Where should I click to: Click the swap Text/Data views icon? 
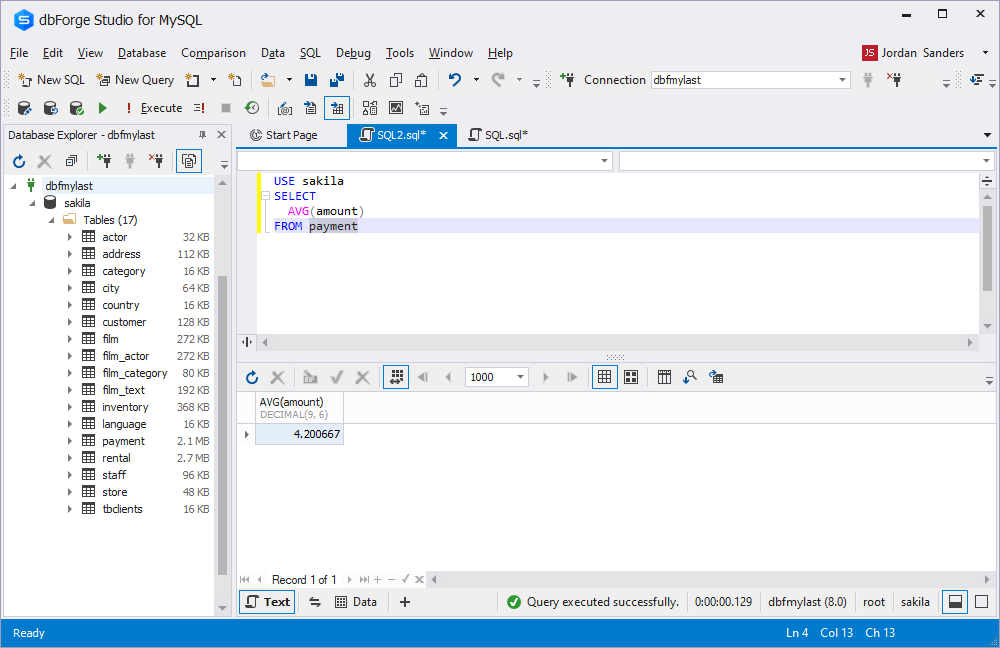click(x=315, y=601)
